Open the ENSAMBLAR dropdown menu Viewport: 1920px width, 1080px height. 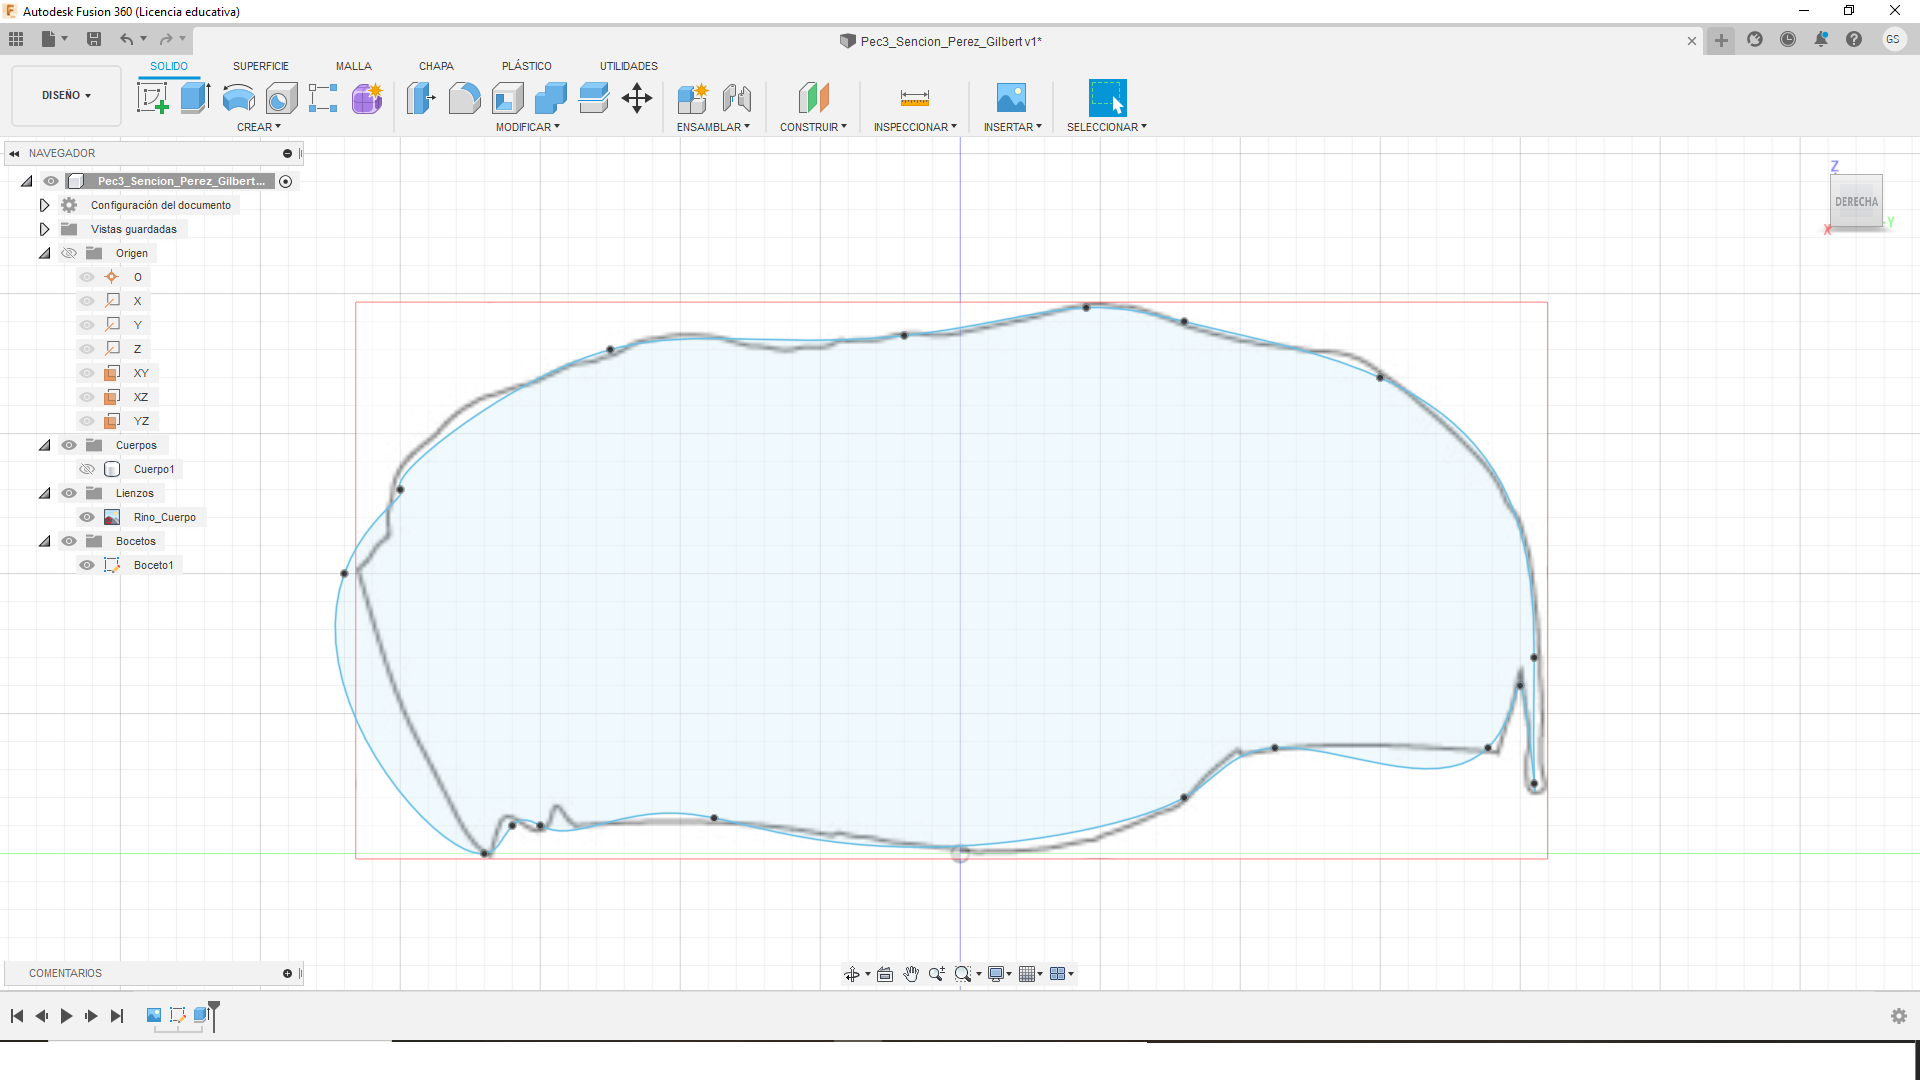click(x=713, y=127)
